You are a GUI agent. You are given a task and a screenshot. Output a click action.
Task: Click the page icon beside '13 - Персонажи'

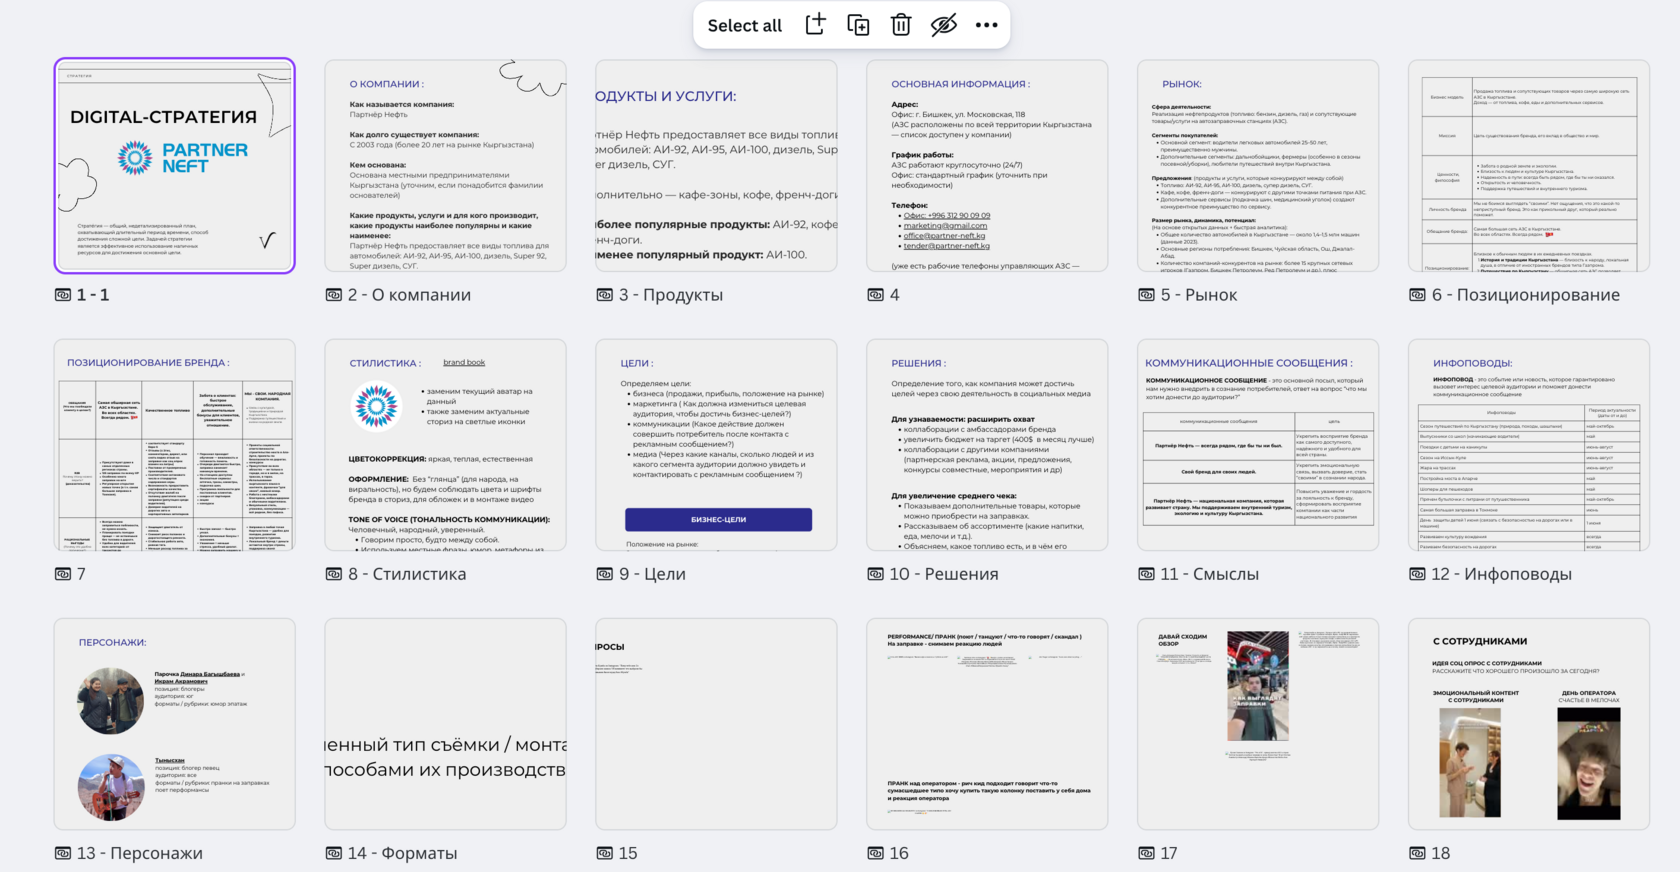click(x=62, y=853)
